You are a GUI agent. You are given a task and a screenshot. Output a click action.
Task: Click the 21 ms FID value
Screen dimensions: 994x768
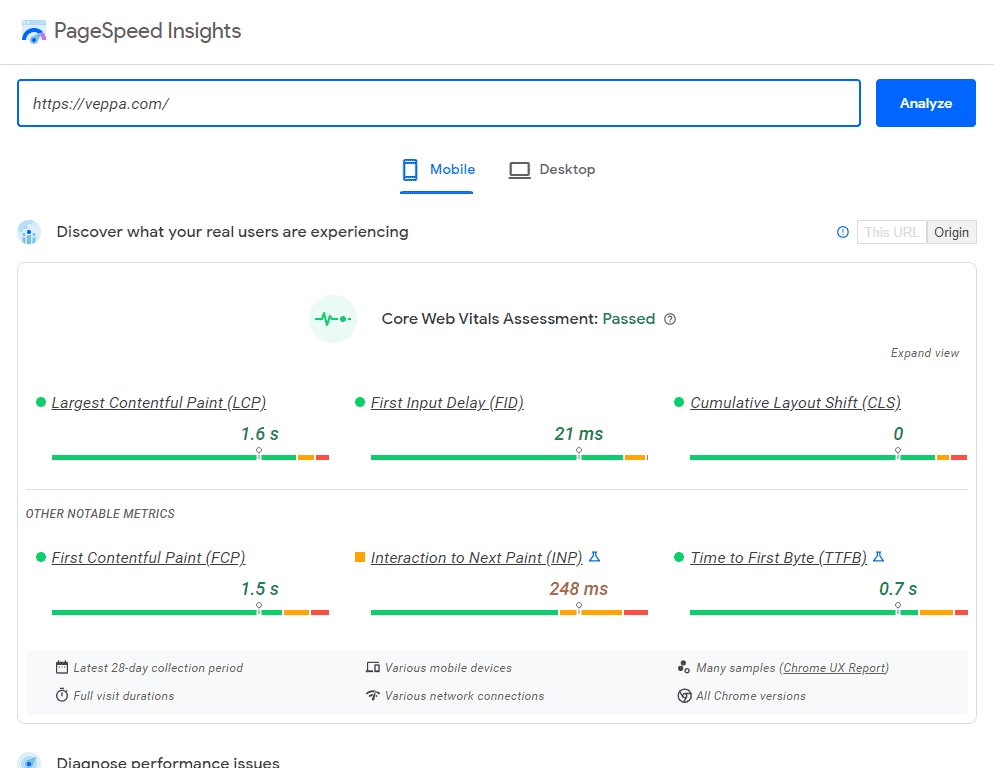[579, 434]
